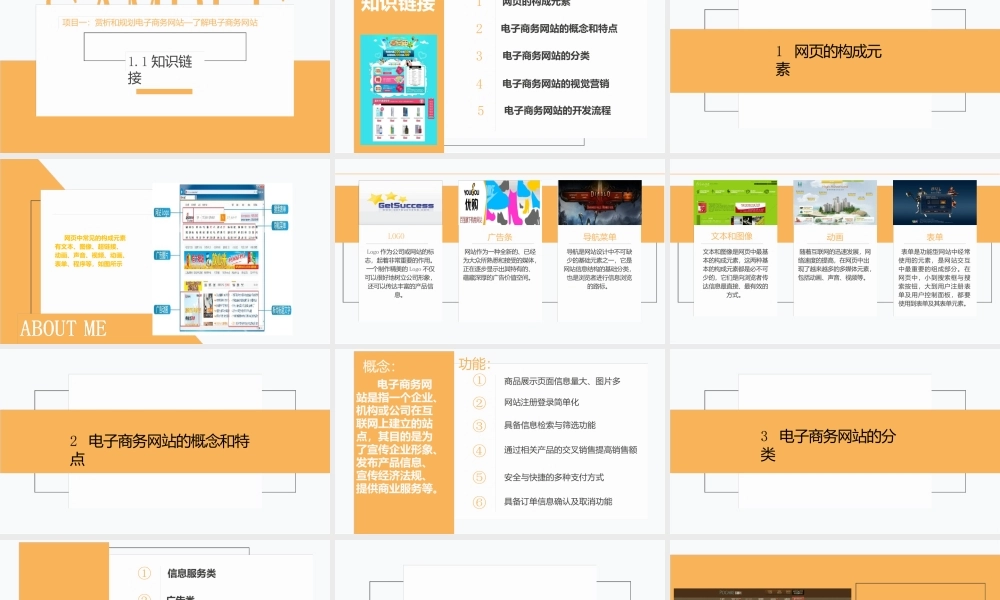The image size is (1000, 600).
Task: Open the '3 电子商务网站的分类' section slide
Action: [x=835, y=441]
